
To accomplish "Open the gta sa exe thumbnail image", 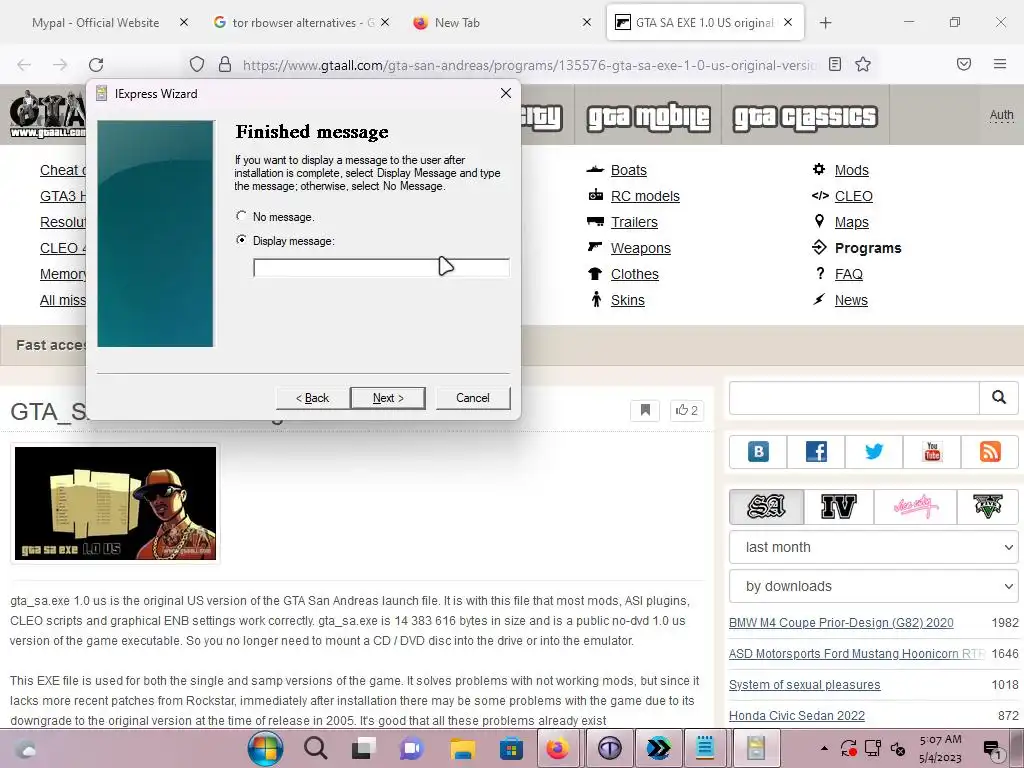I will (116, 504).
